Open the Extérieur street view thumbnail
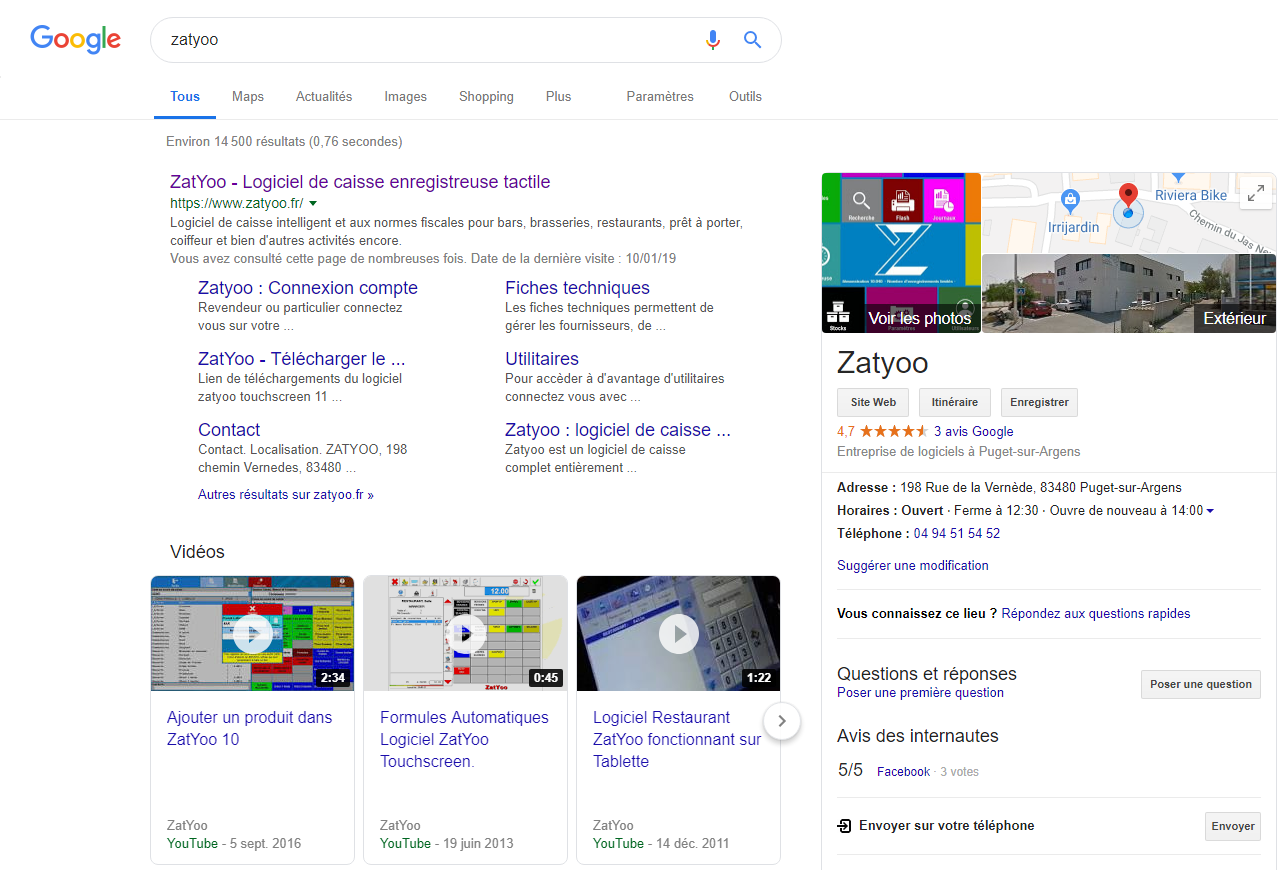The image size is (1278, 870). pyautogui.click(x=1129, y=294)
